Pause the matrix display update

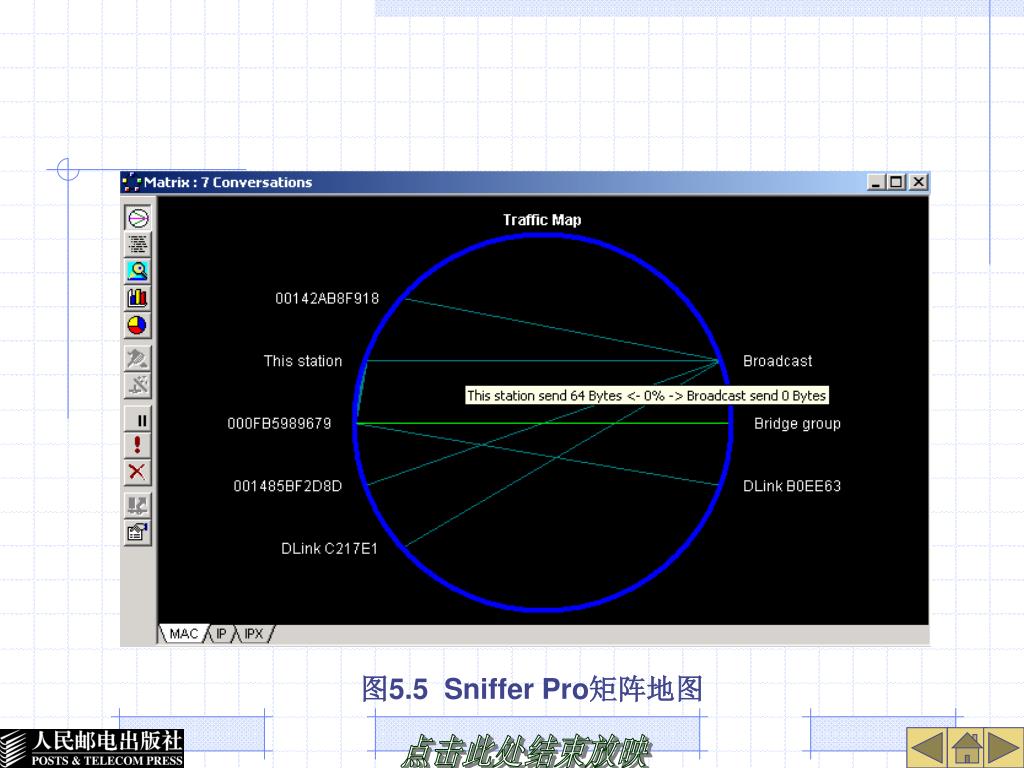click(x=138, y=420)
